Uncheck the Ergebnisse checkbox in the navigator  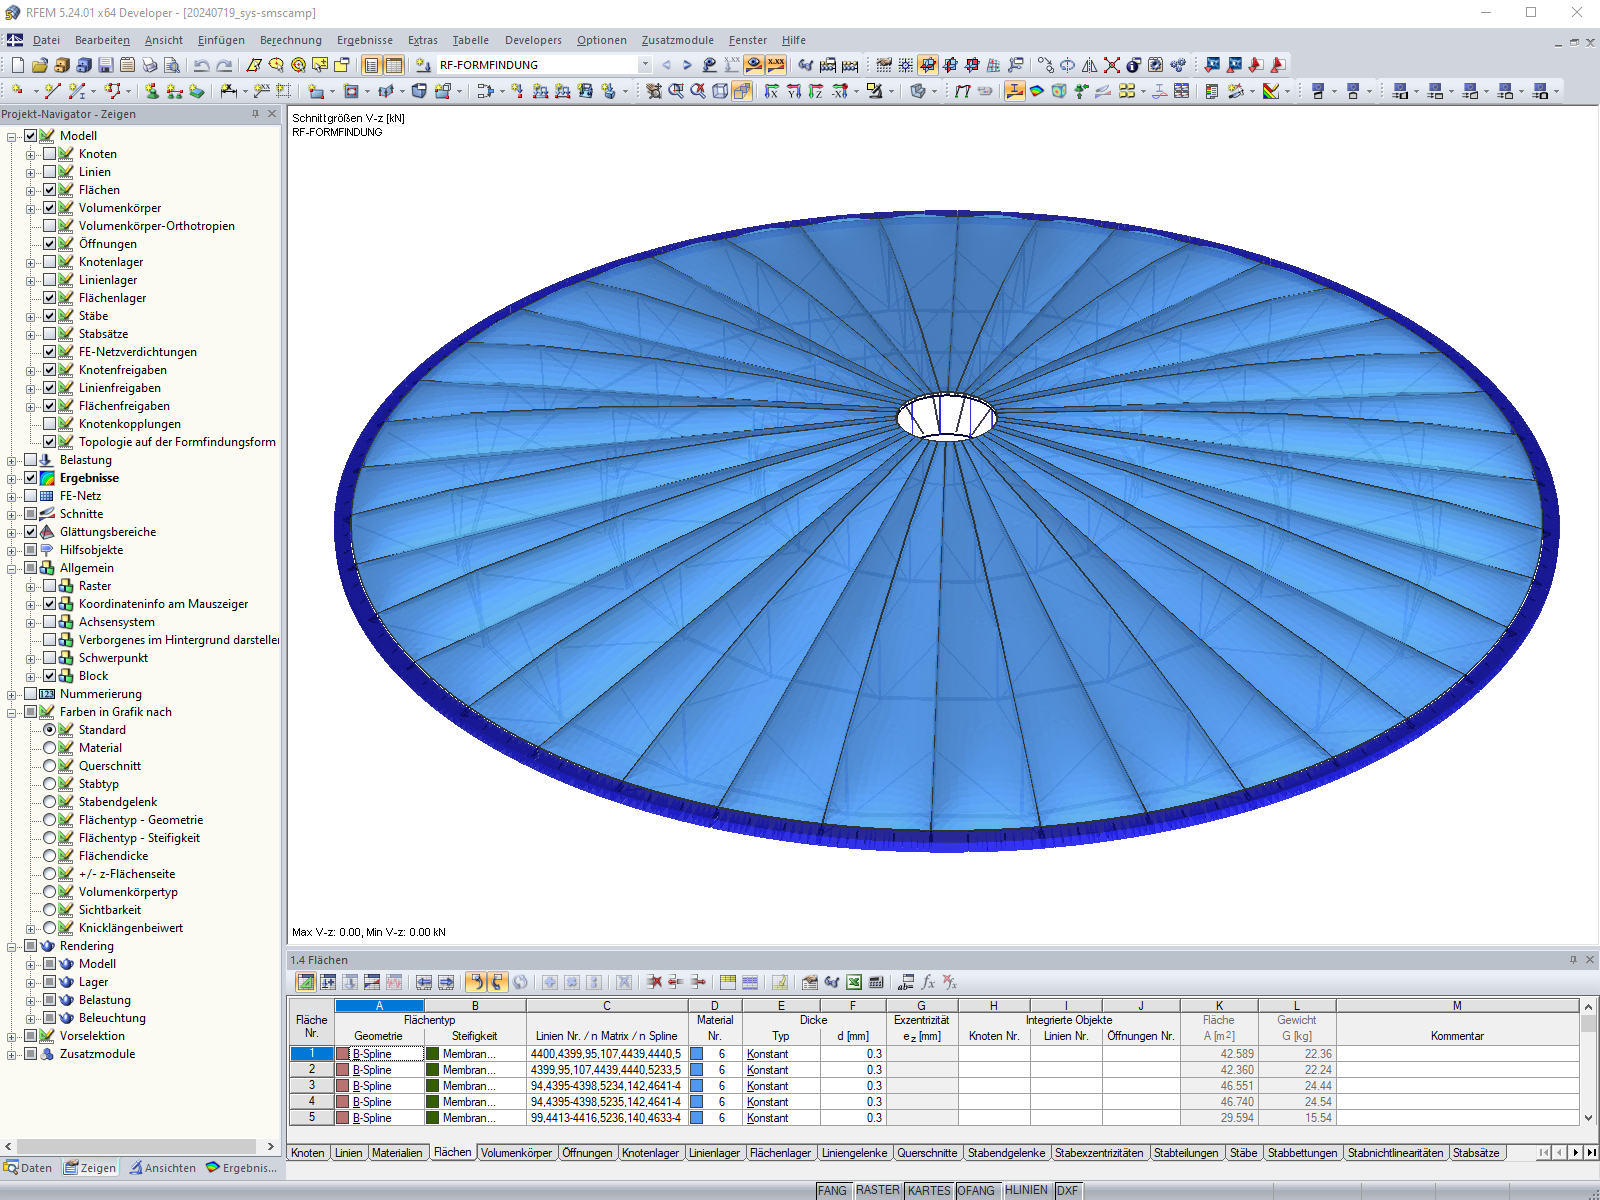(x=31, y=477)
